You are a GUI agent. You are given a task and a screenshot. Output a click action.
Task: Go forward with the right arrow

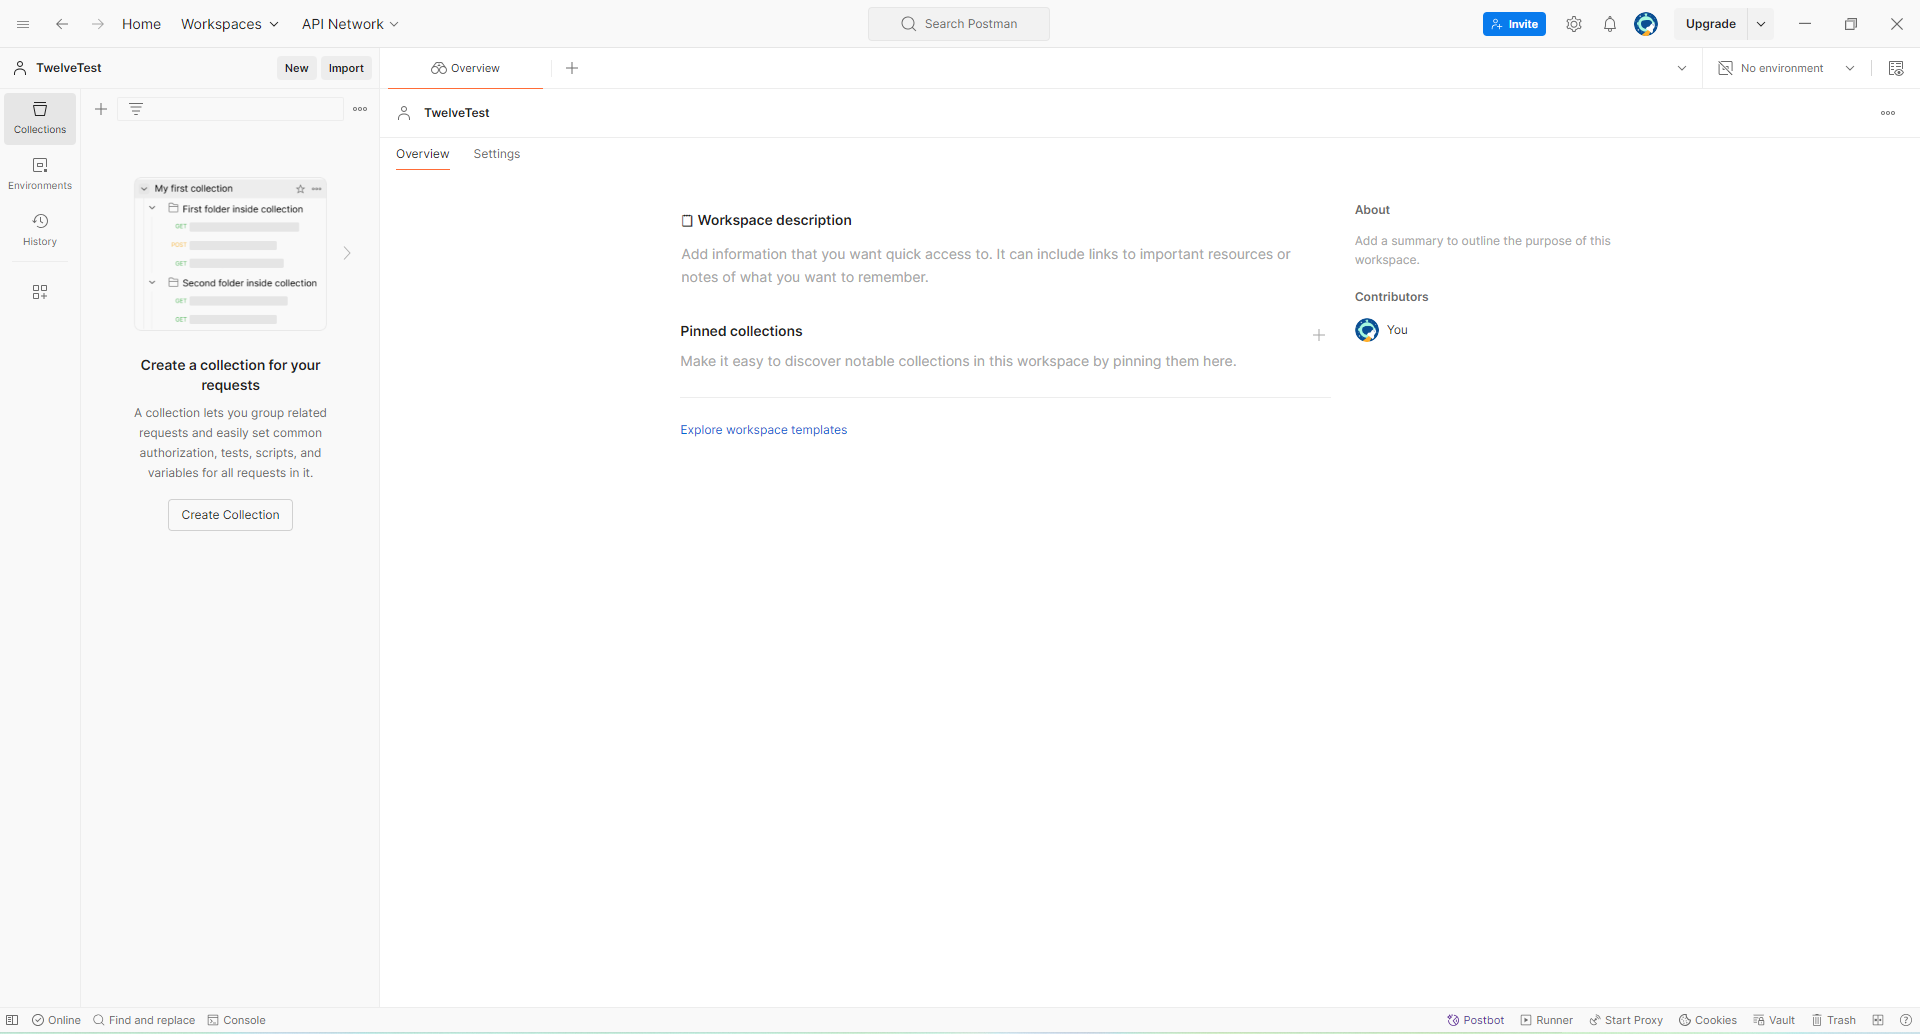98,24
